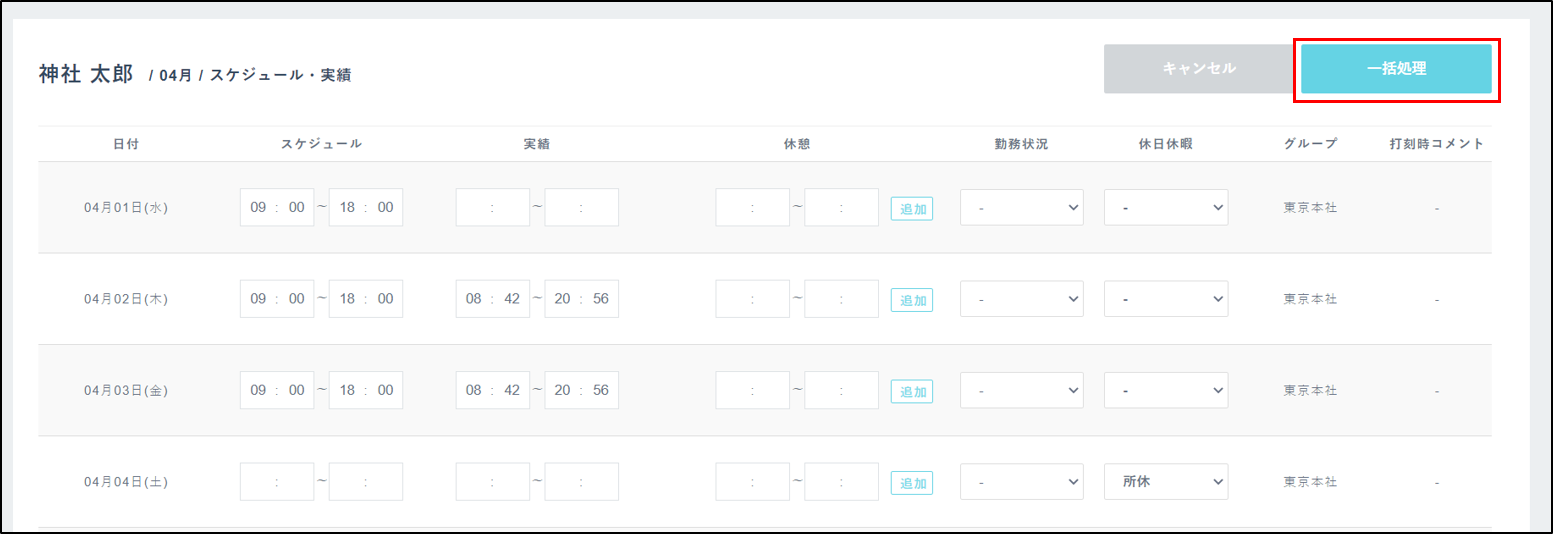Focus 休憩 end field on 04月02日
This screenshot has width=1553, height=534.
(842, 298)
